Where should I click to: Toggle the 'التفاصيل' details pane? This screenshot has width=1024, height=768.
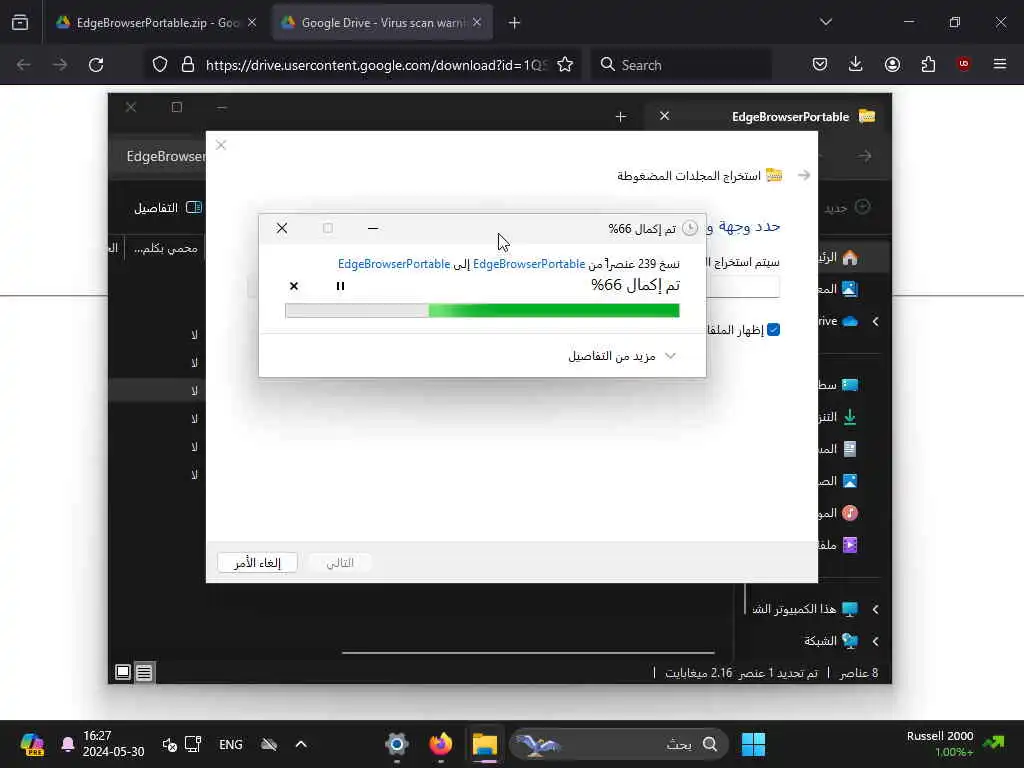pos(168,208)
